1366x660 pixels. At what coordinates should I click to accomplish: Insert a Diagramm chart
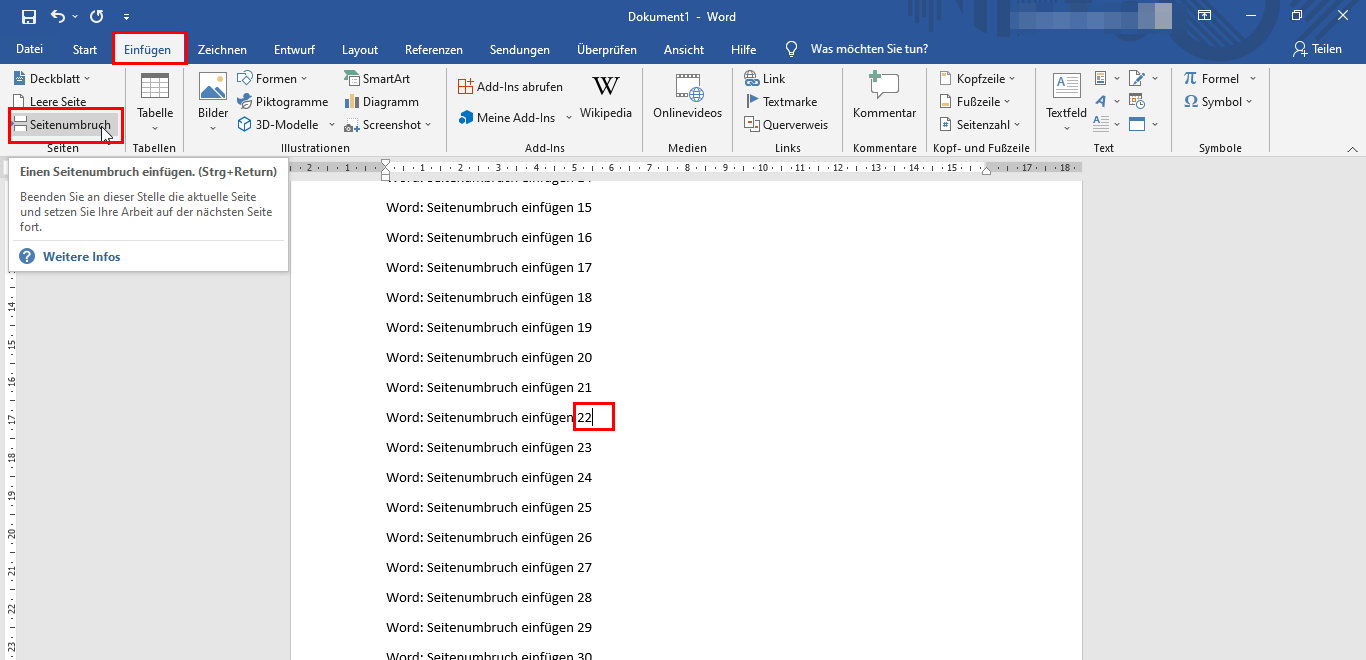(381, 101)
